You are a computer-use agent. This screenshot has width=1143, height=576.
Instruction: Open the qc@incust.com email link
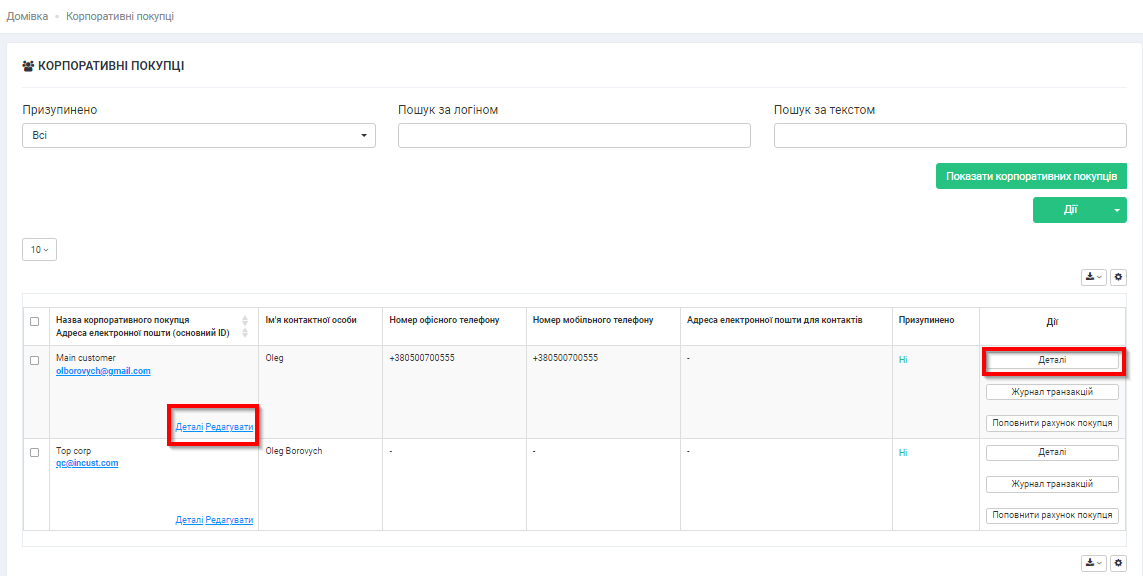pos(87,464)
